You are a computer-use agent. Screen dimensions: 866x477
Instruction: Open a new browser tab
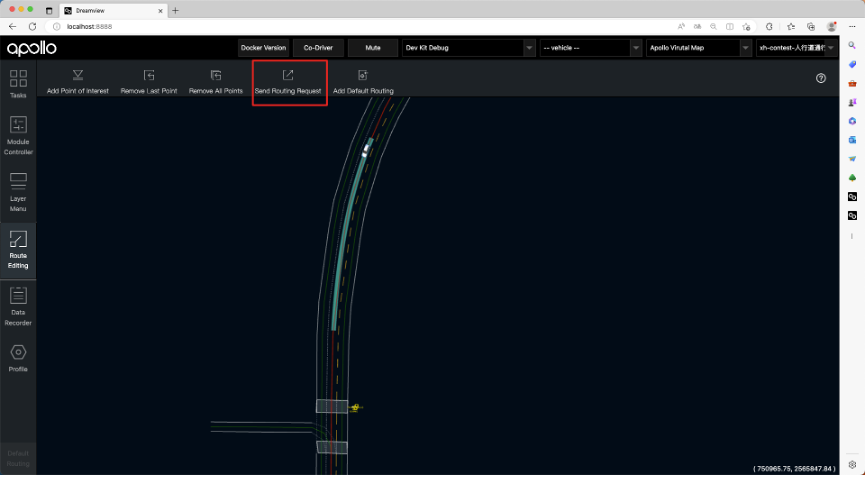pos(176,10)
